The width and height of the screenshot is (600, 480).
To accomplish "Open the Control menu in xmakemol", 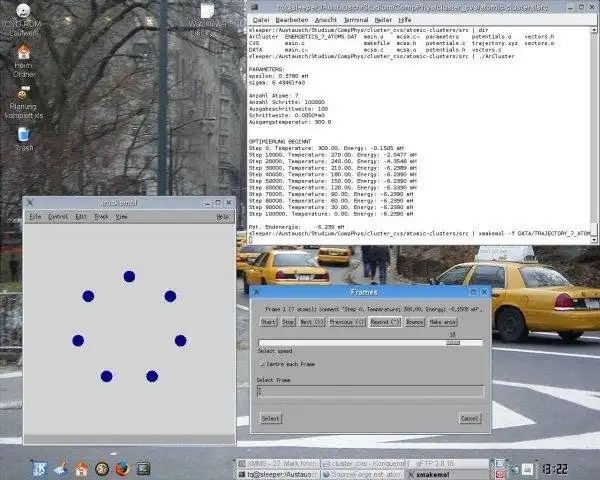I will point(58,217).
